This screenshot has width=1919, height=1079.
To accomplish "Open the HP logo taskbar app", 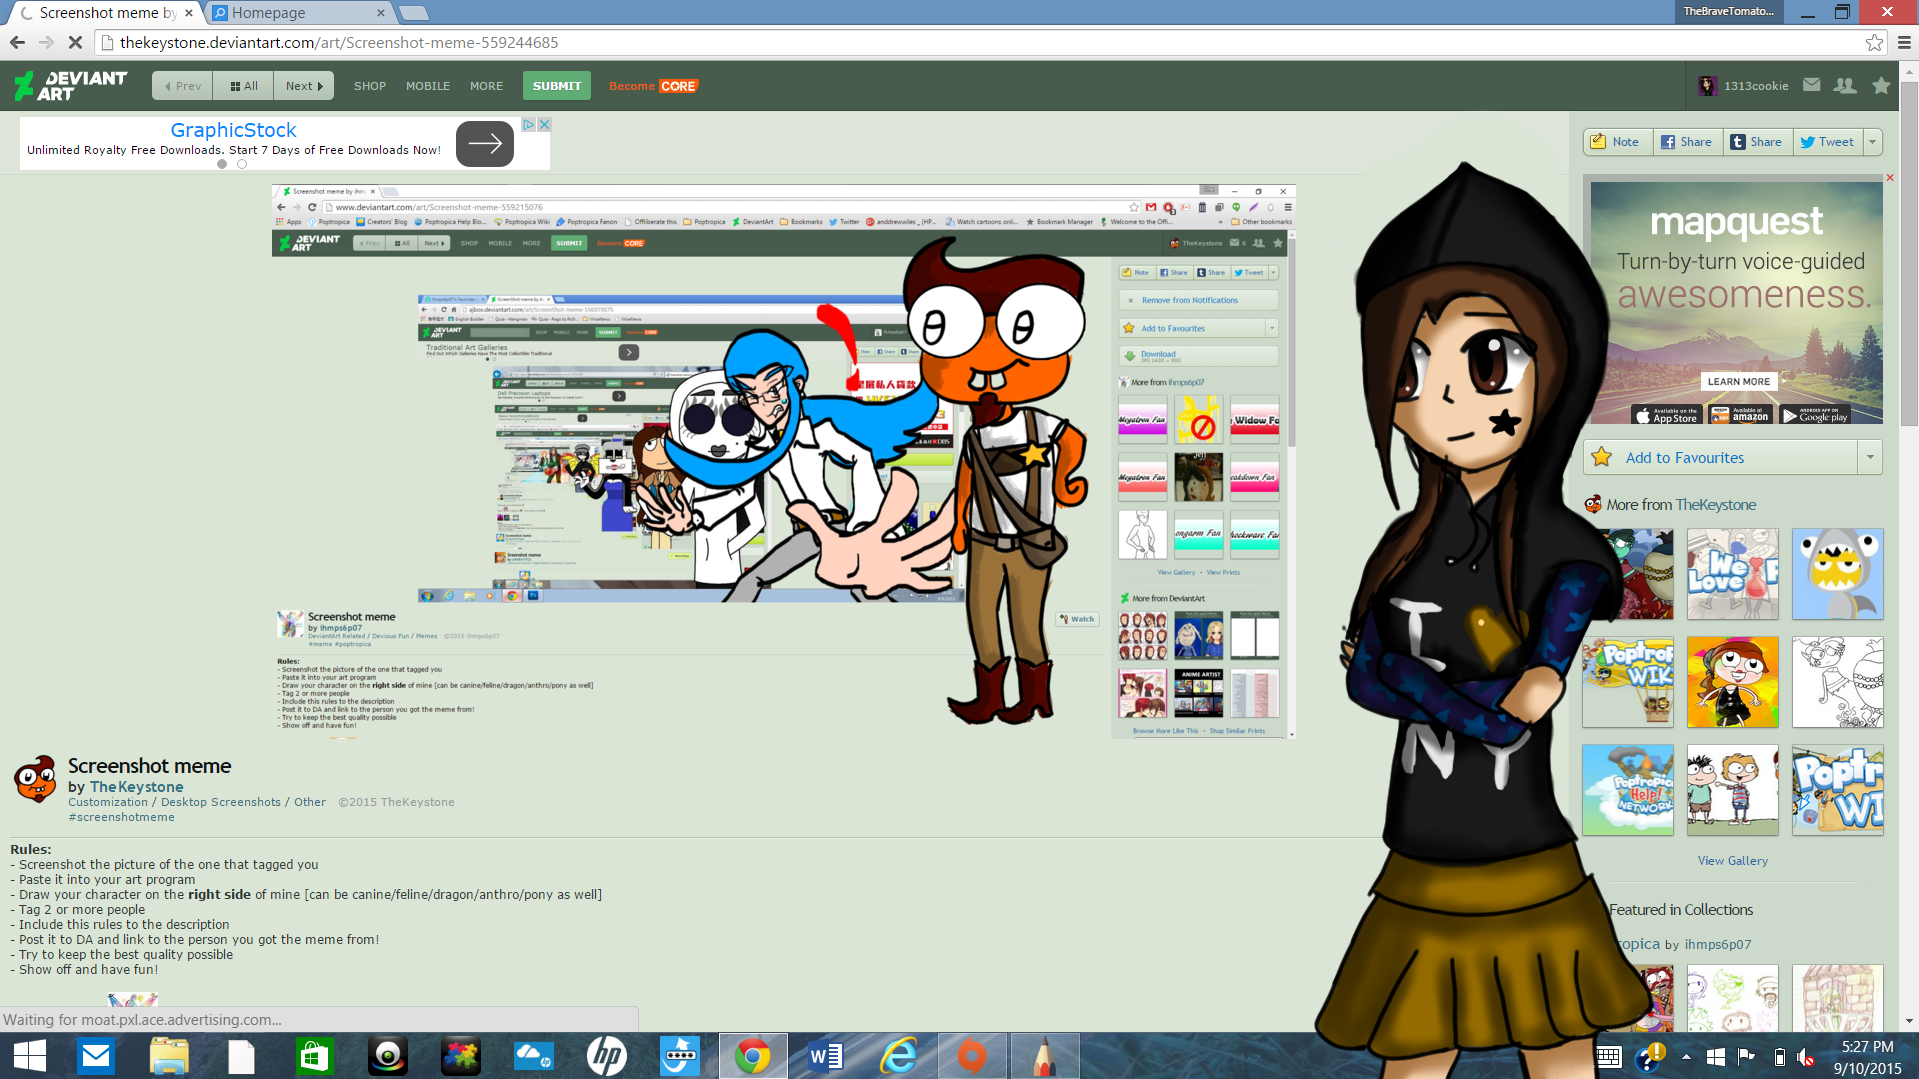I will (x=606, y=1056).
